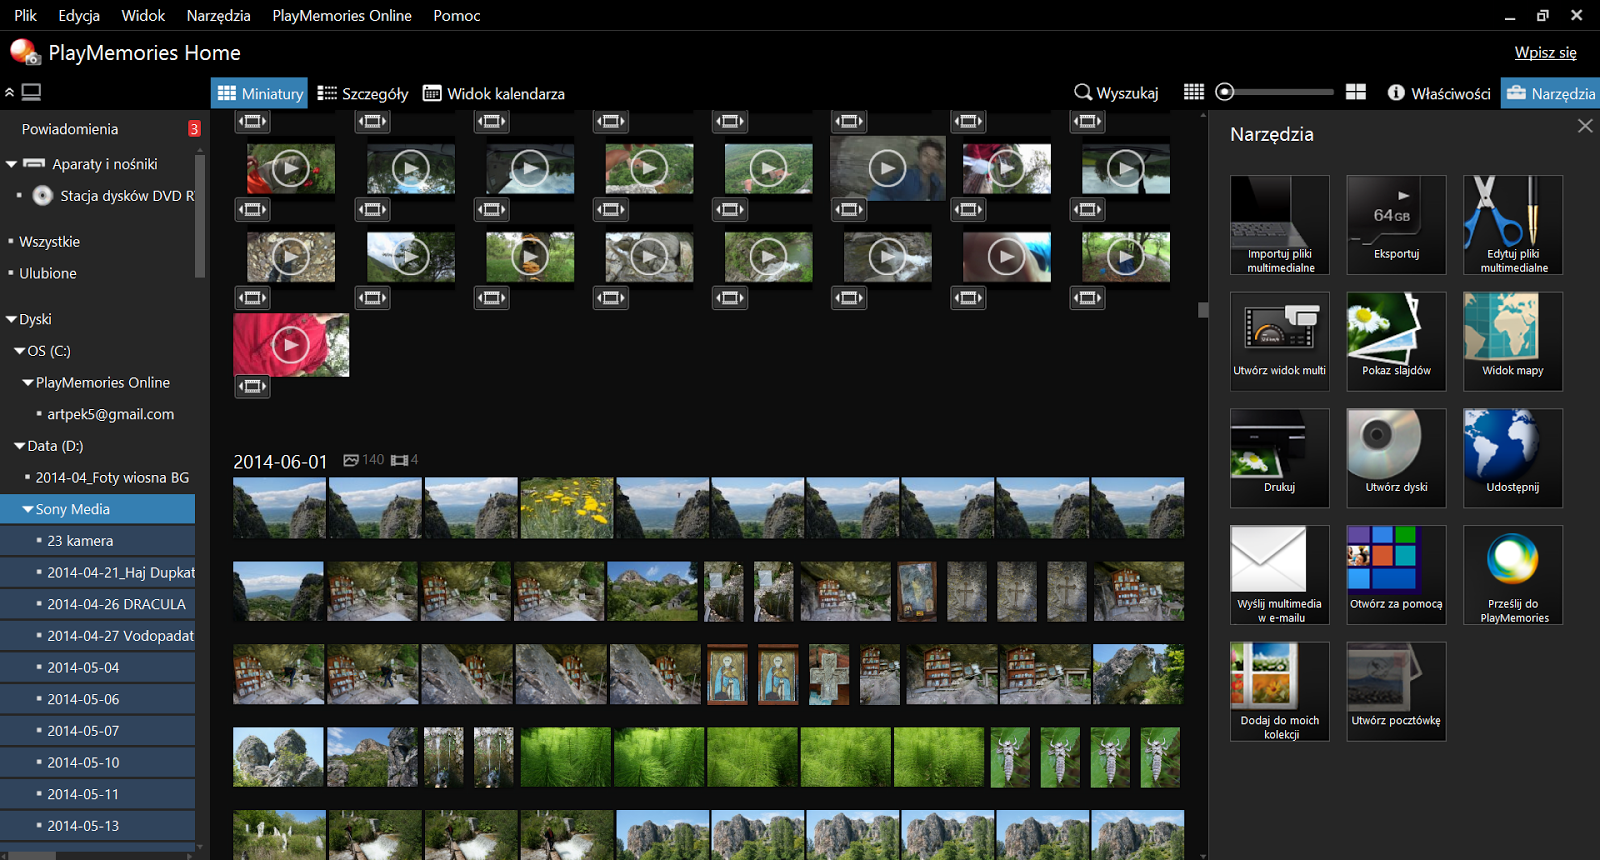Open the Otwórz za pomocą tool
The image size is (1600, 860).
(x=1396, y=575)
